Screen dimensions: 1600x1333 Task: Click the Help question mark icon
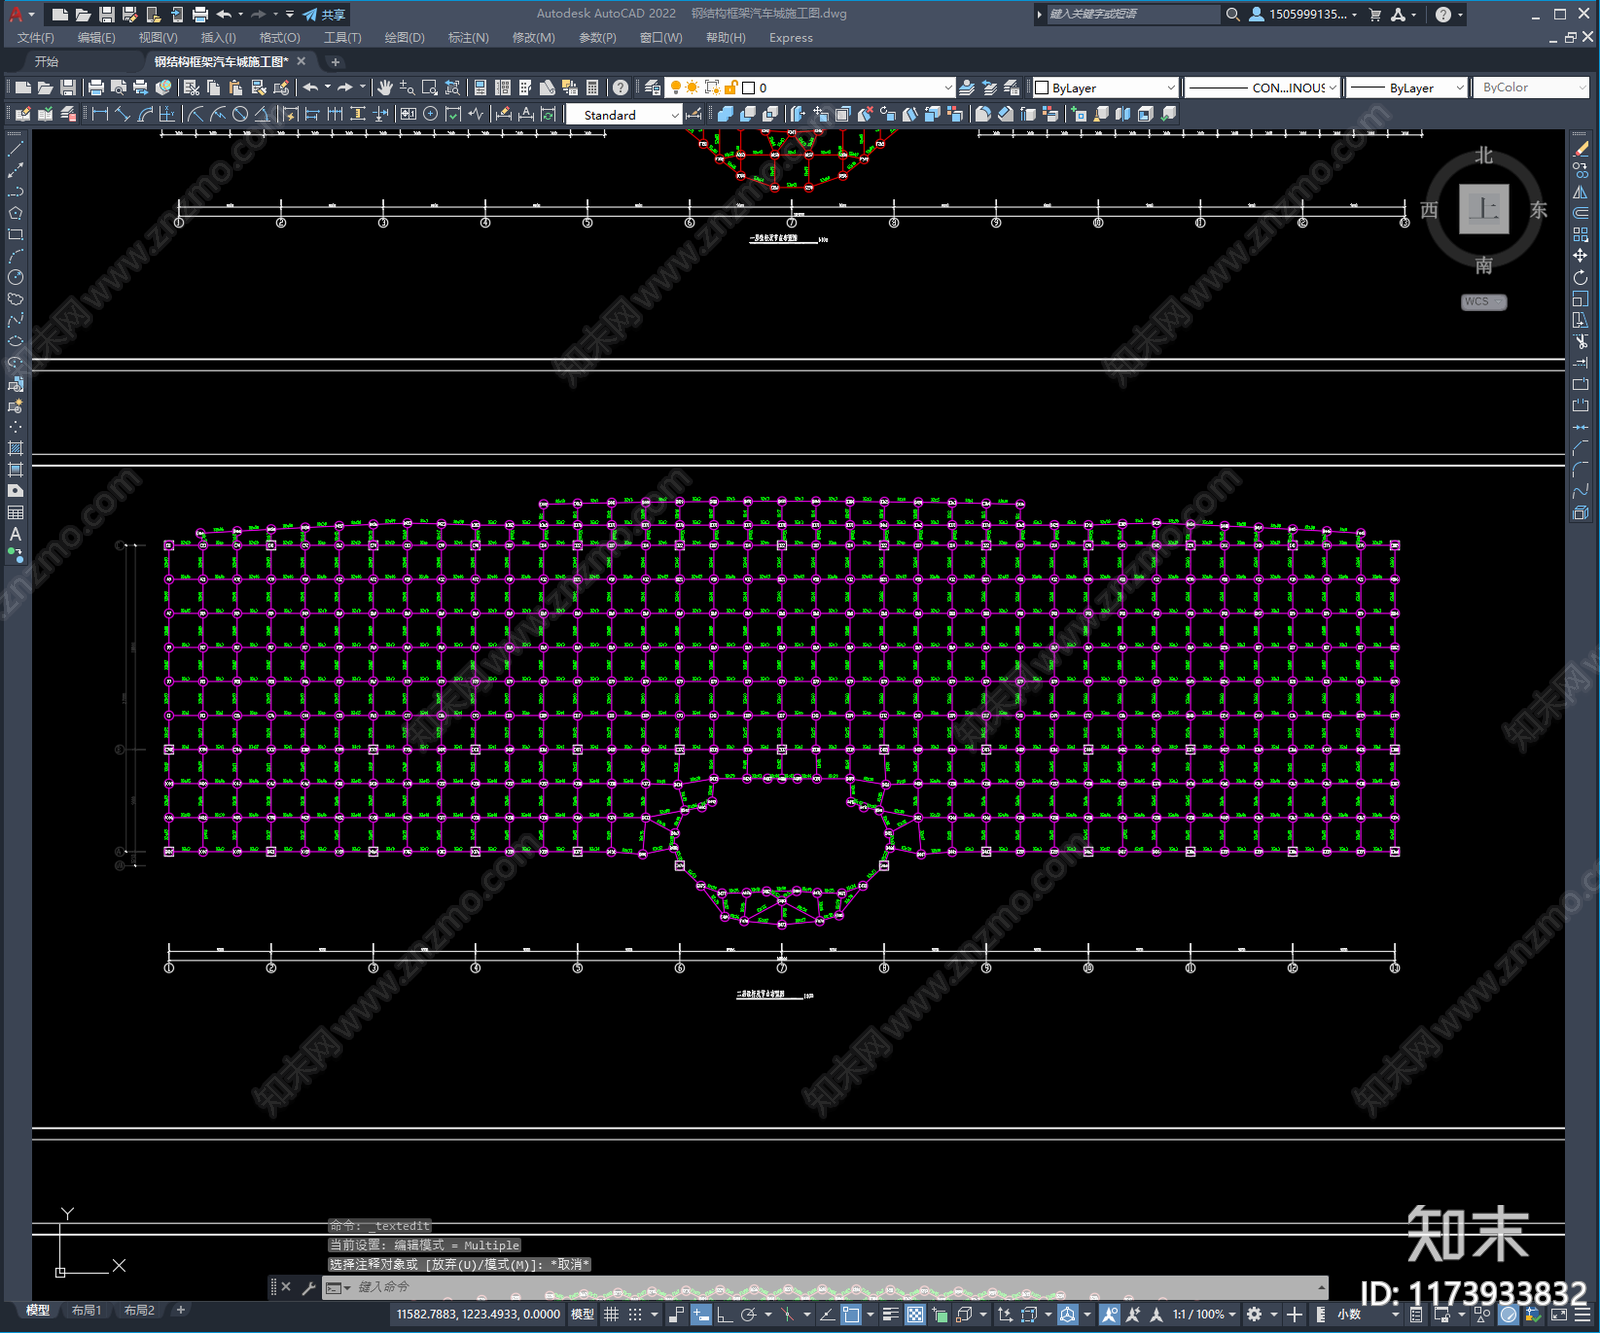coord(621,88)
